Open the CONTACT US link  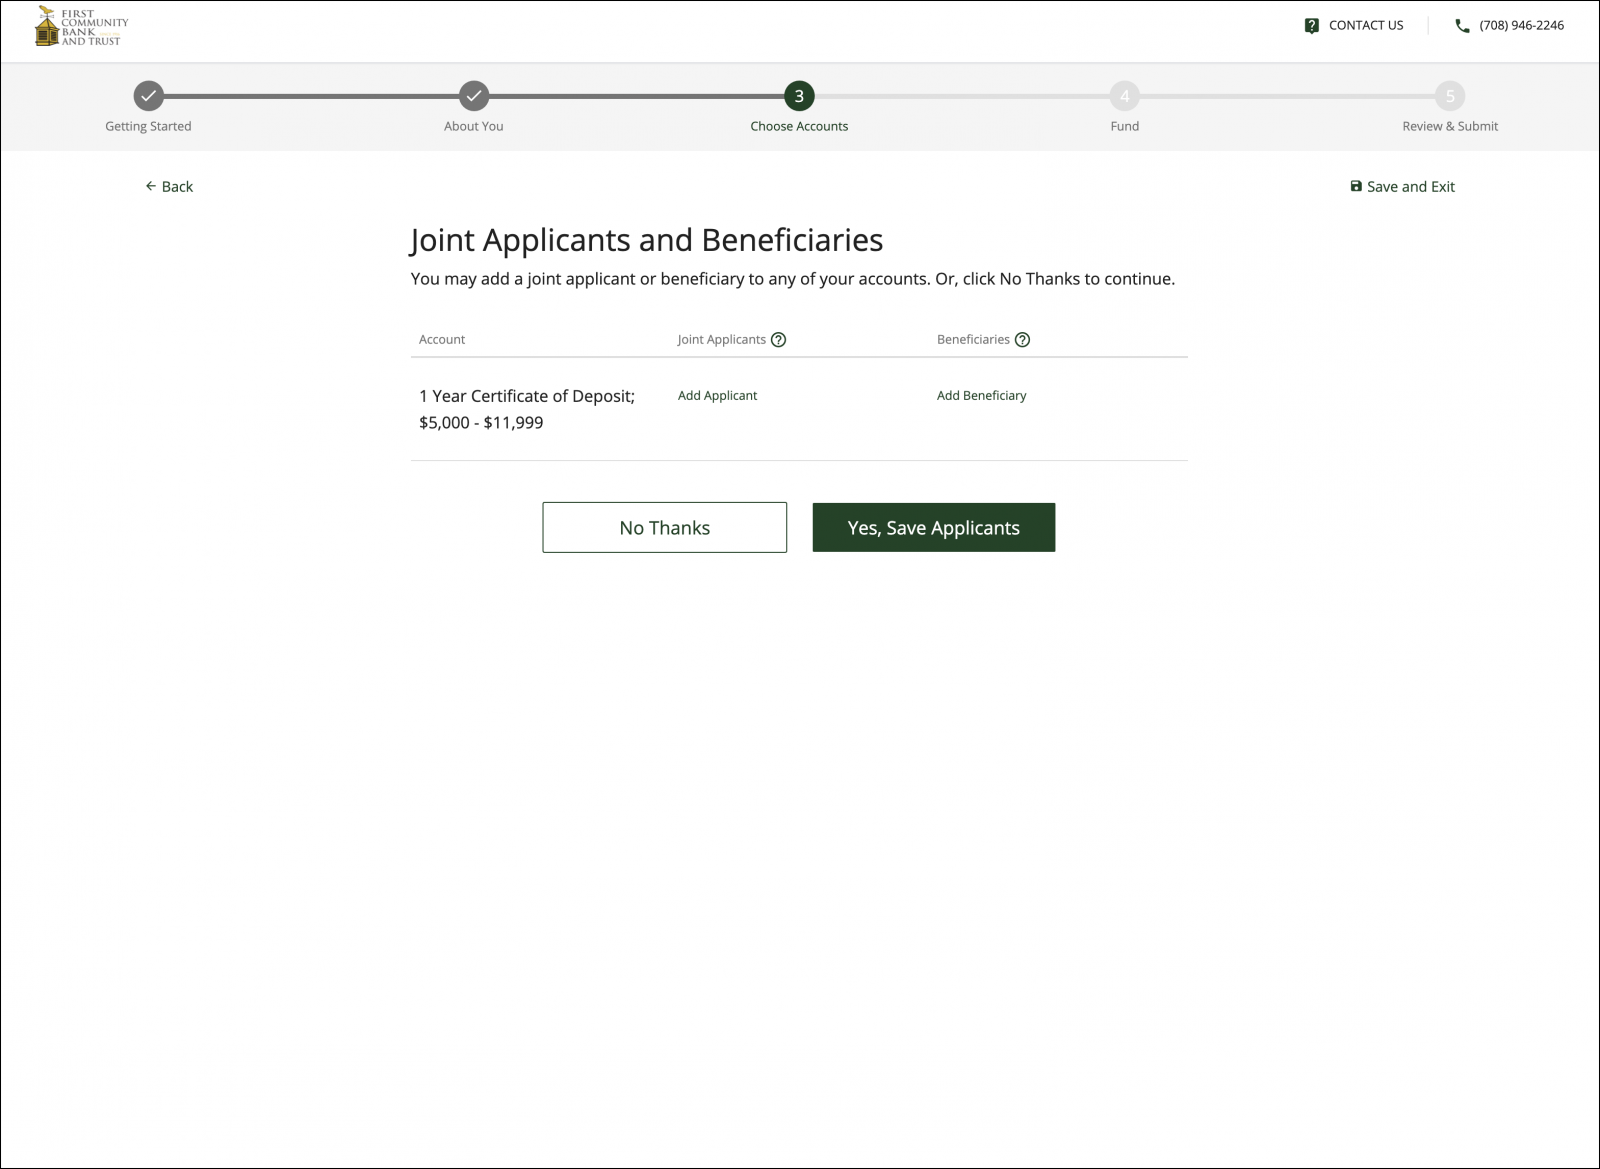(1366, 26)
